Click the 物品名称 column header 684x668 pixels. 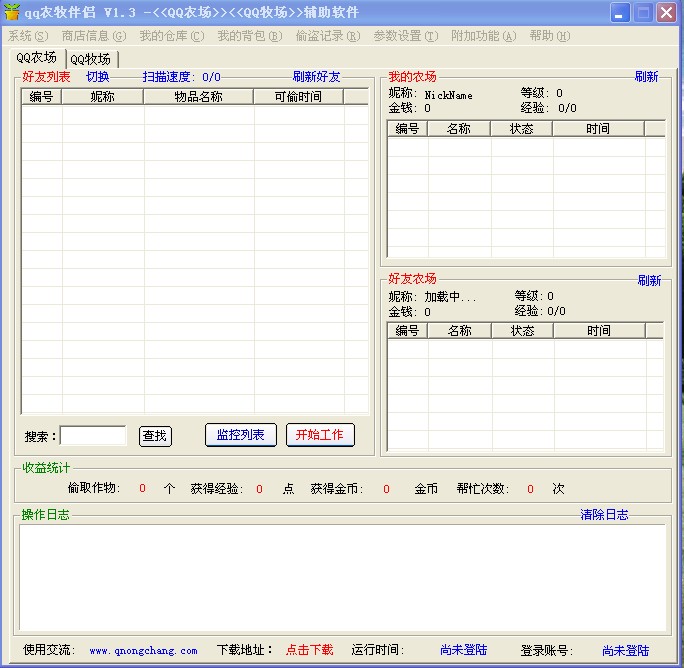tap(198, 96)
